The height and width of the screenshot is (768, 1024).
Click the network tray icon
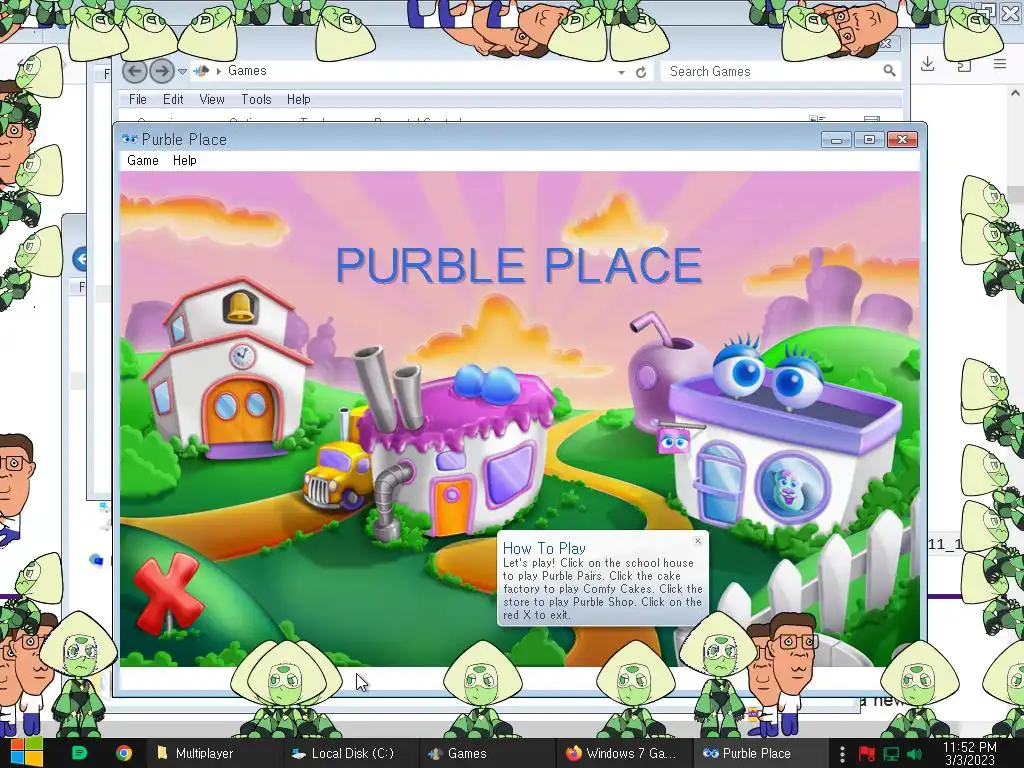tap(891, 754)
